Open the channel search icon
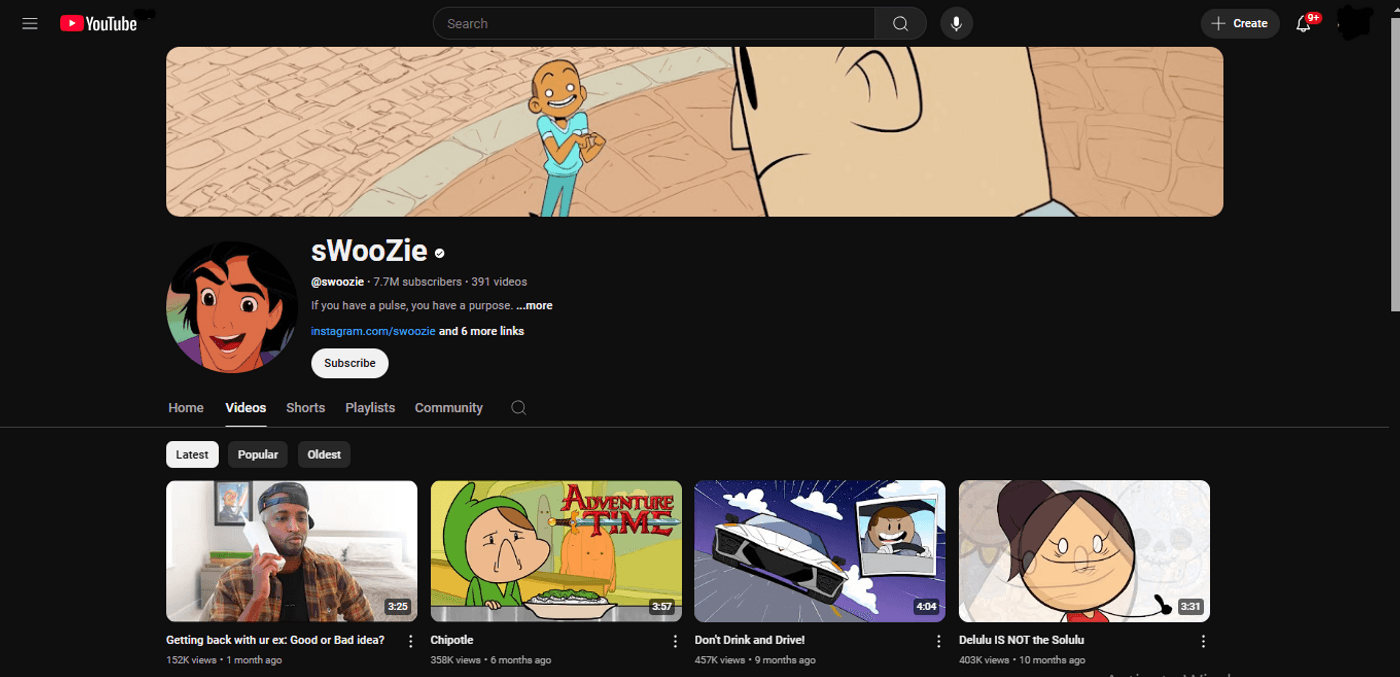This screenshot has height=677, width=1400. click(x=518, y=408)
